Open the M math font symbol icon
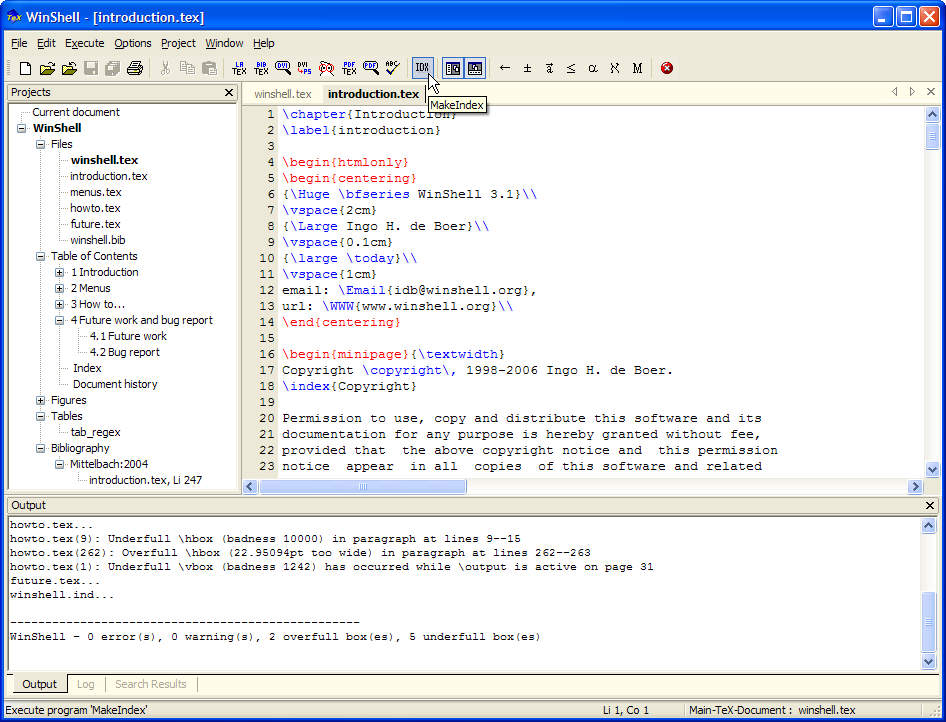 pos(637,68)
